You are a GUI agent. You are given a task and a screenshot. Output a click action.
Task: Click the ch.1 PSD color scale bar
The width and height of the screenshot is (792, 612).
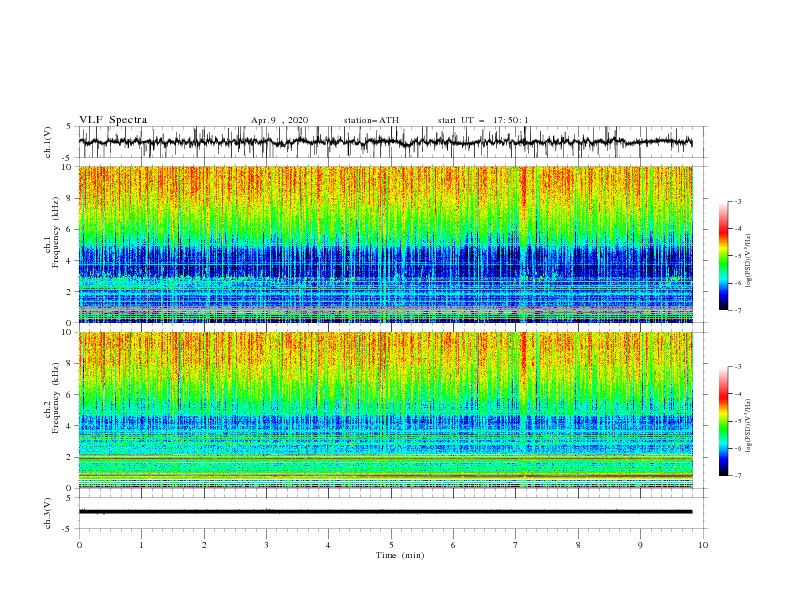(x=724, y=256)
